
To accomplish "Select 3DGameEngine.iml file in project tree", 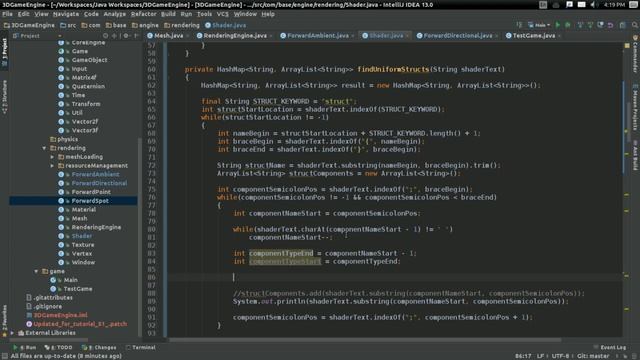I will coord(60,316).
